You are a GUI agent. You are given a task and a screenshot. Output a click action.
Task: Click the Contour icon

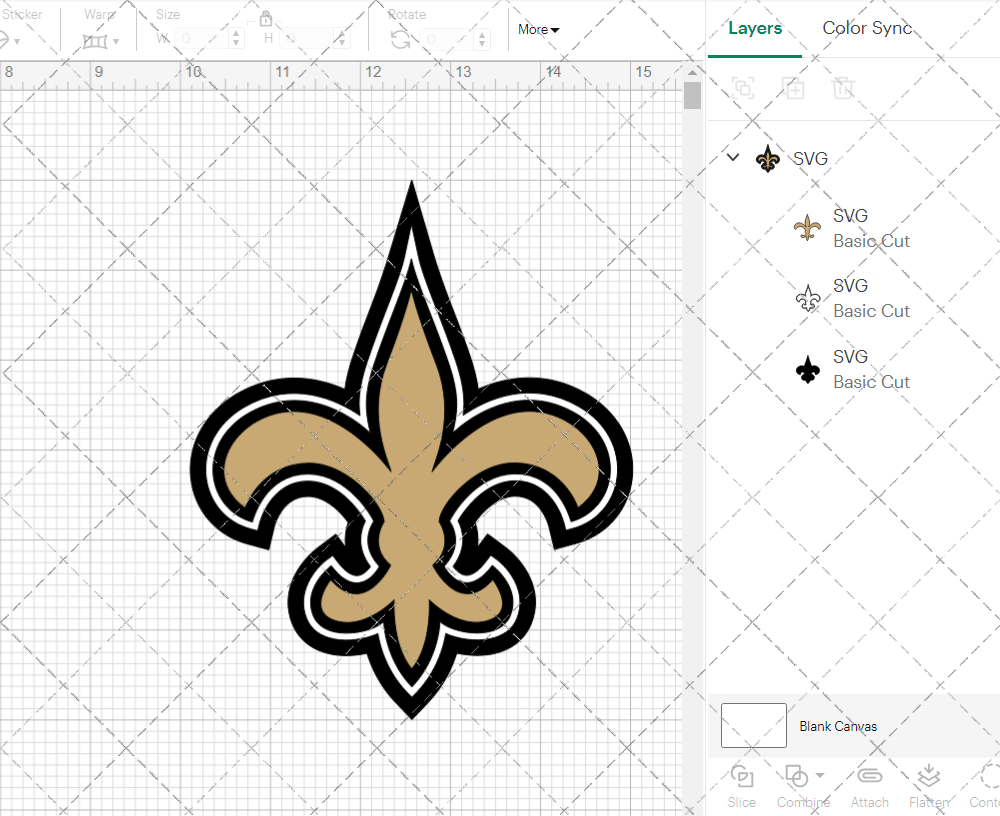(988, 776)
